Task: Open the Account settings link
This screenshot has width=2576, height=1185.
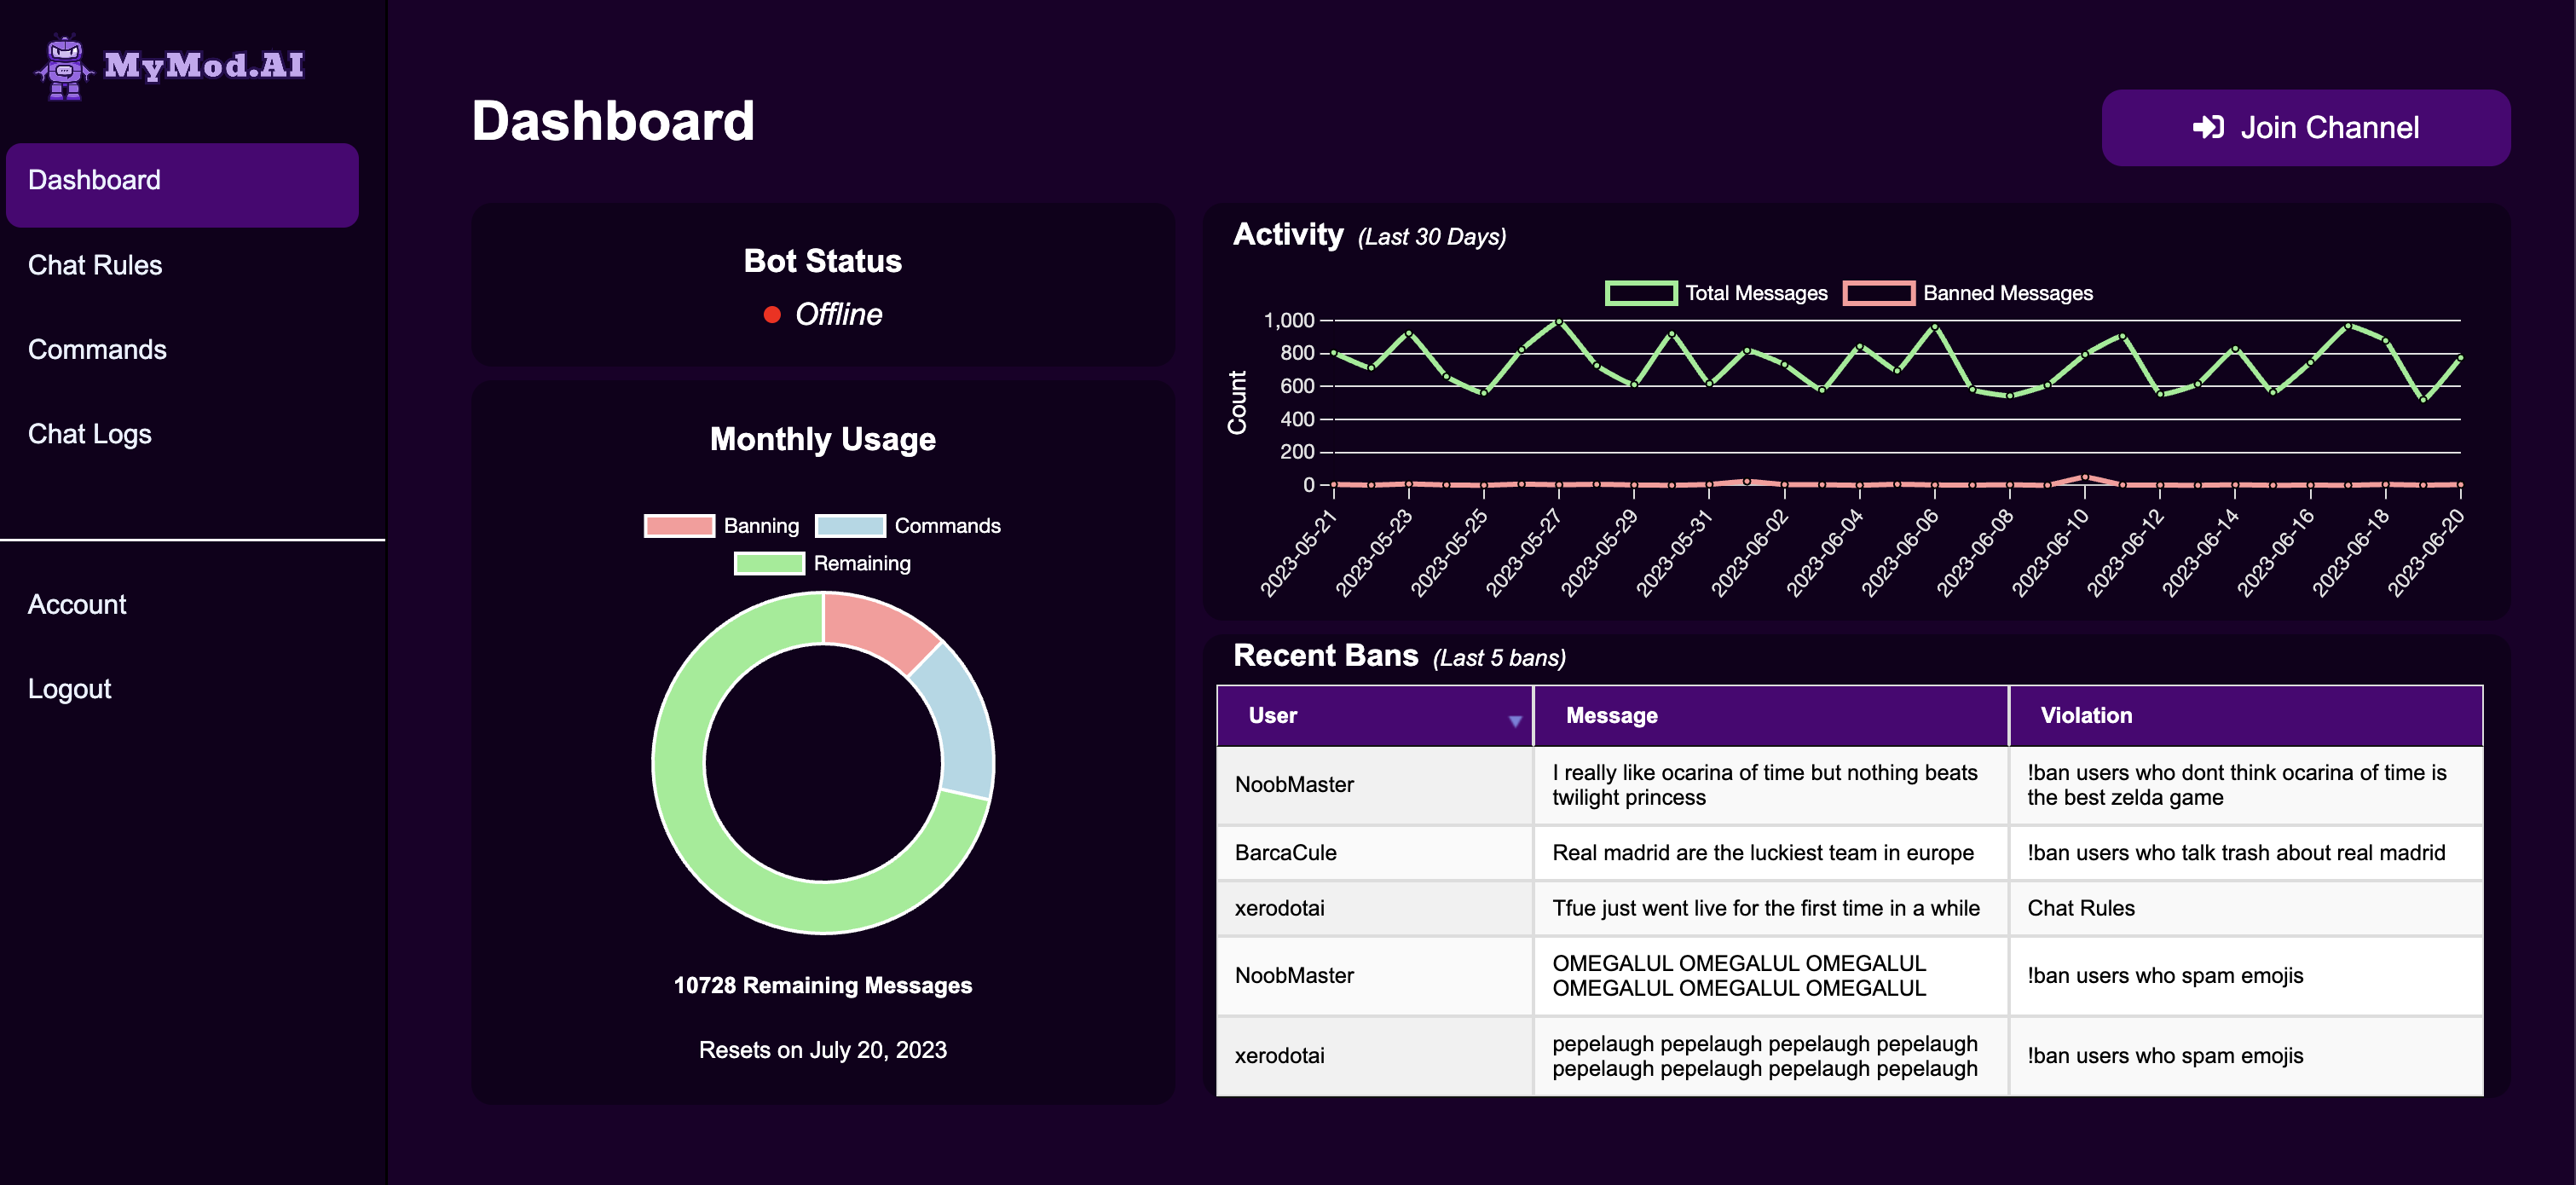Action: pos(77,604)
